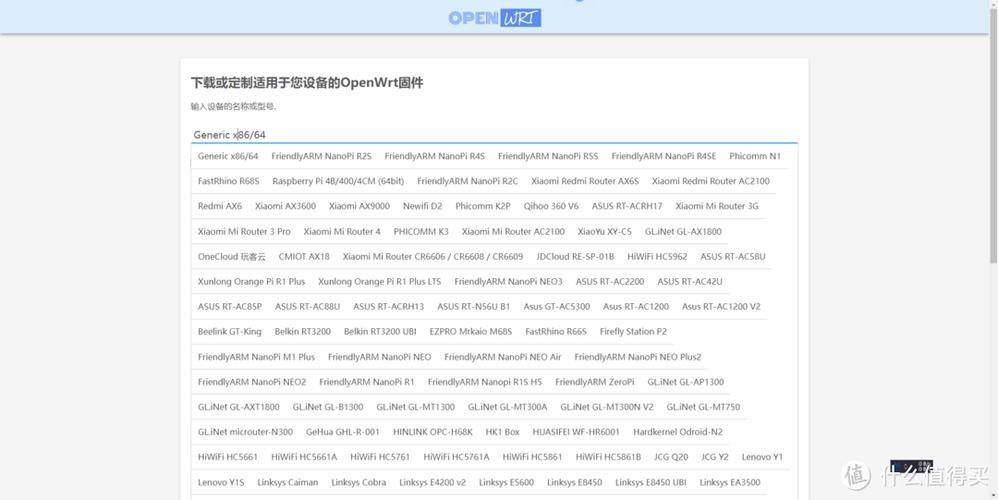Select FastRhino R68S device
The width and height of the screenshot is (998, 500).
pos(228,181)
